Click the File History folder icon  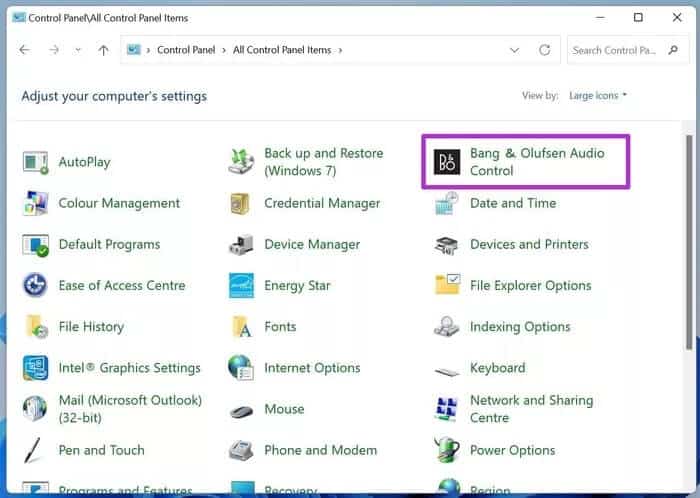click(x=37, y=327)
